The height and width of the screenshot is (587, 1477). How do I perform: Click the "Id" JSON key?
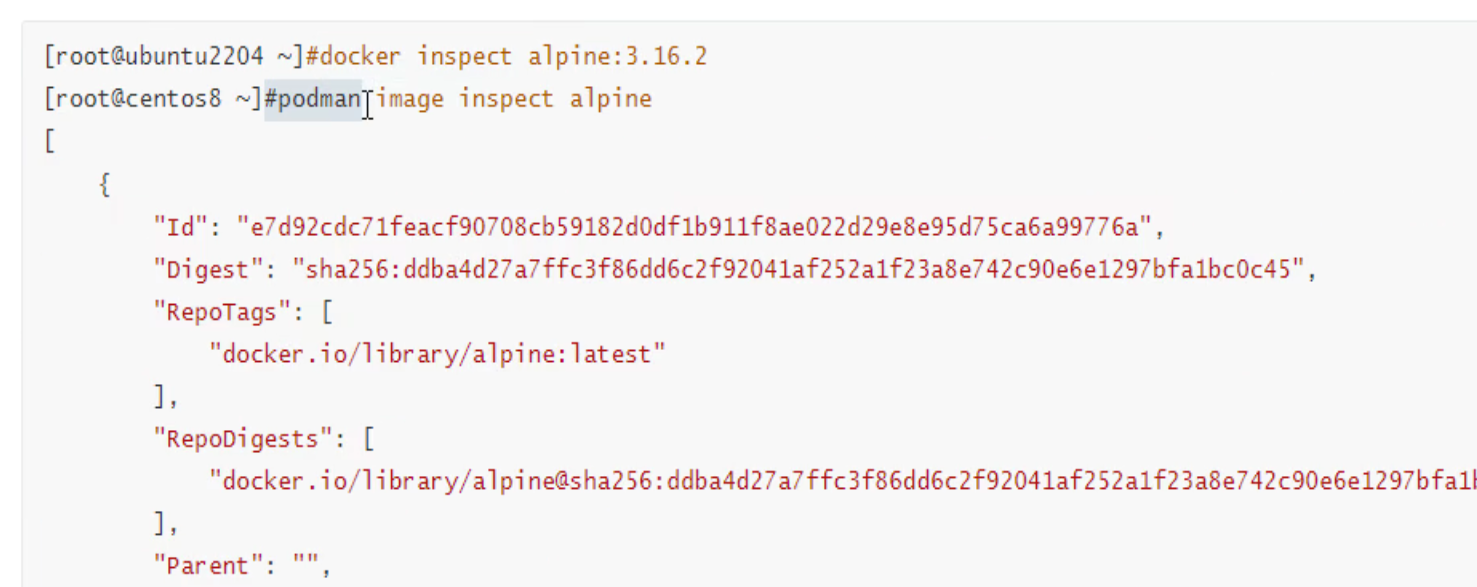tap(180, 227)
